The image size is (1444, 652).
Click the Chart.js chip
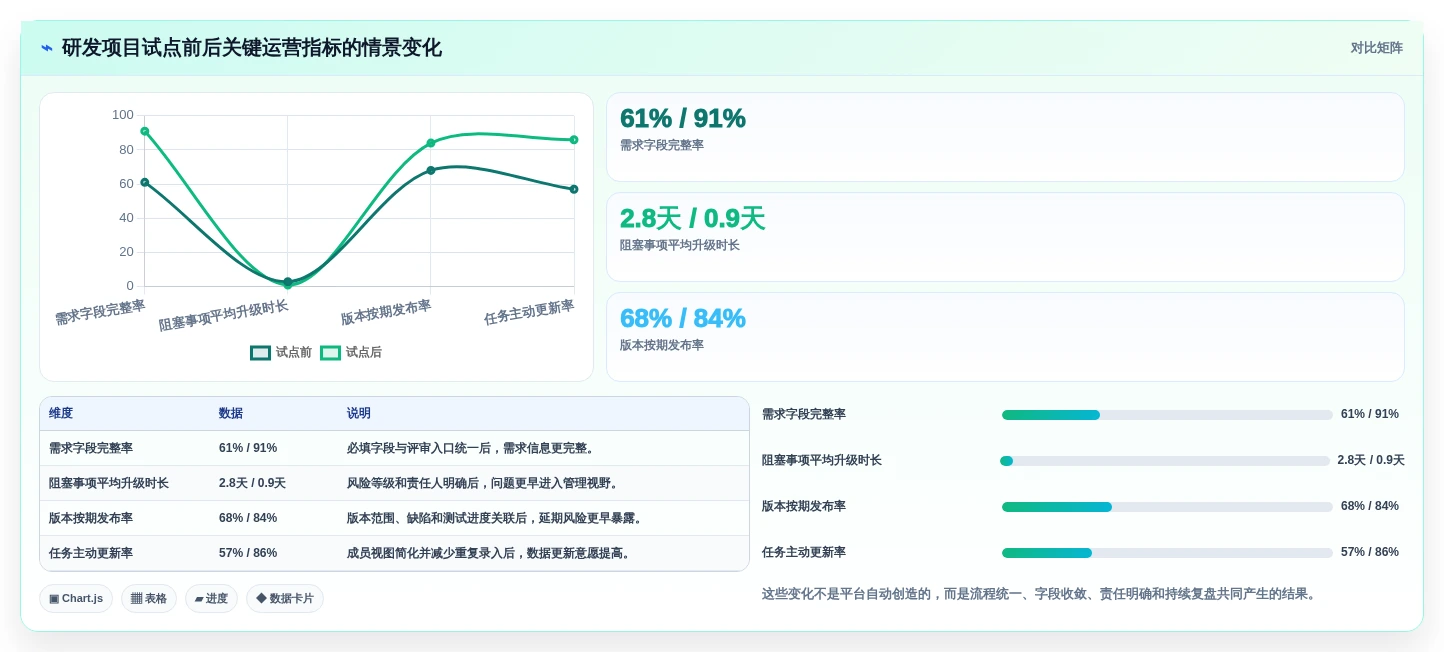coord(76,598)
